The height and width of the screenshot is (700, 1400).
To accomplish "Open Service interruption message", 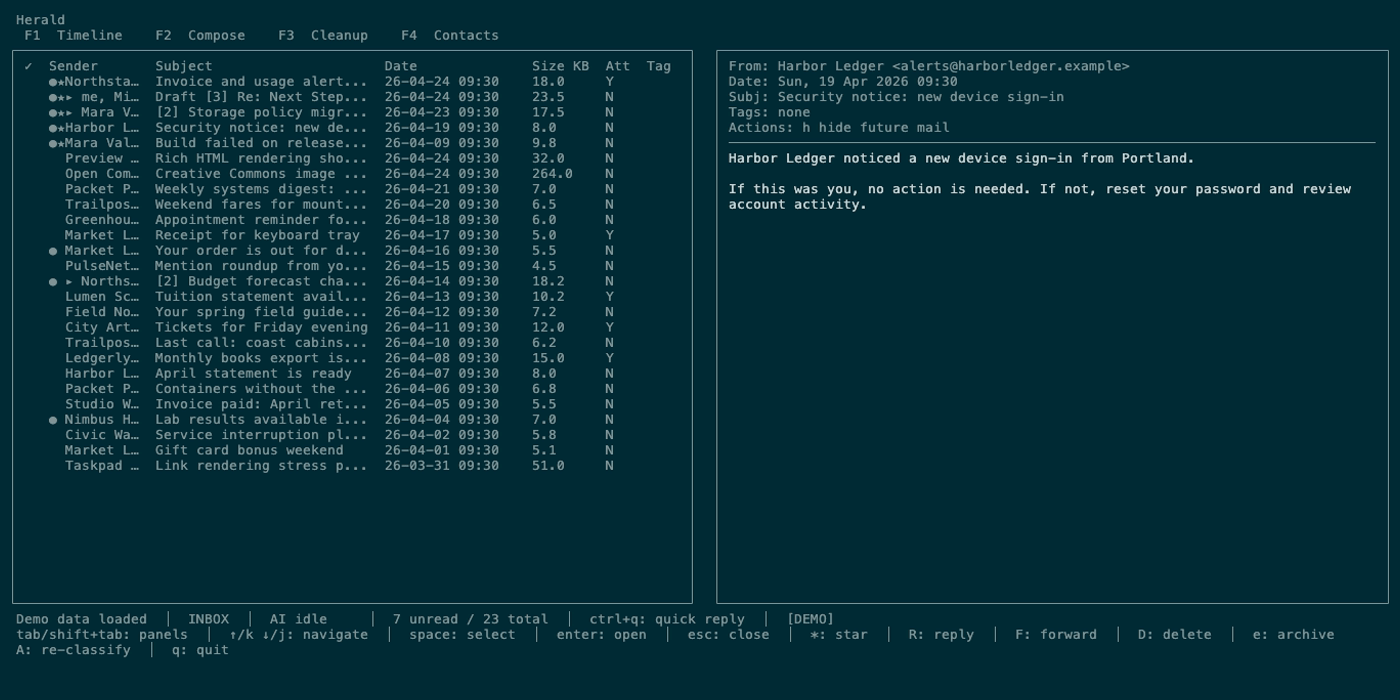I will [352, 435].
